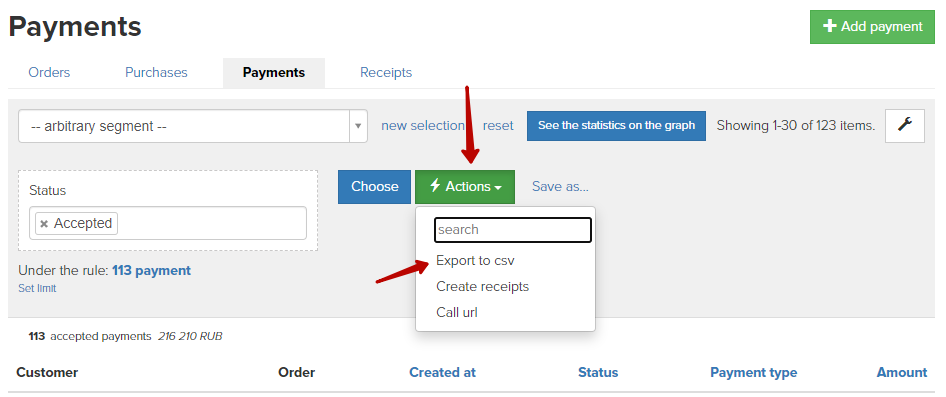Screen dimensions: 946x397
Task: Open the Purchases tab
Action: (x=156, y=72)
